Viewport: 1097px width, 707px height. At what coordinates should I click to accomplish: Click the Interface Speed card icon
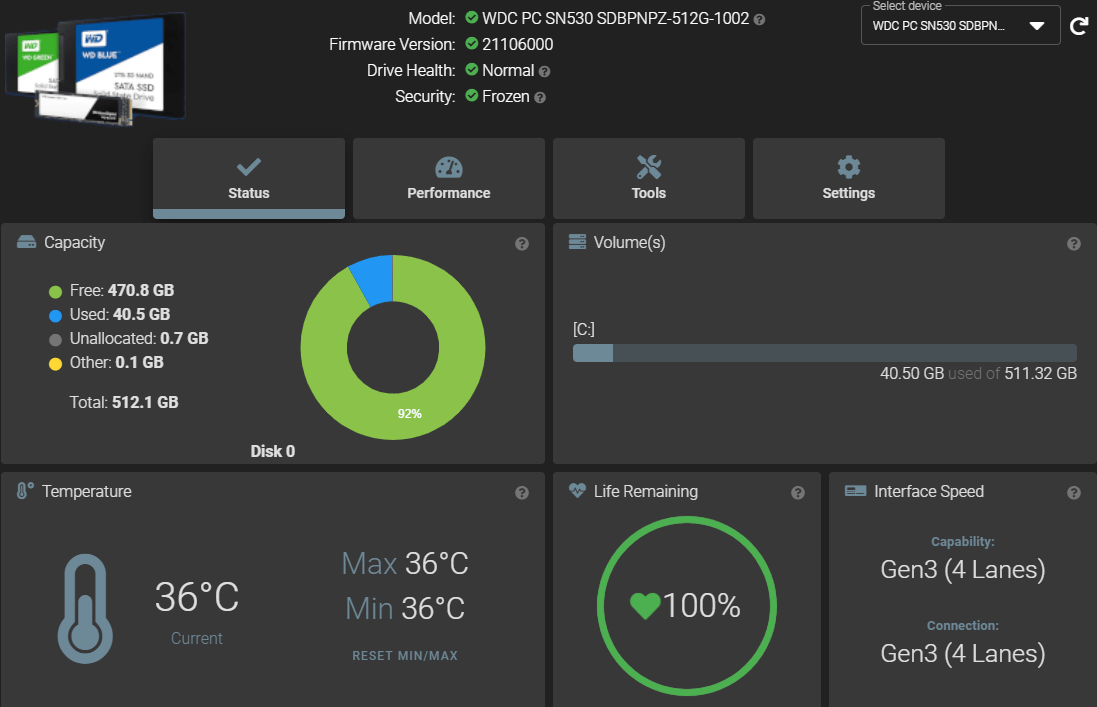coord(855,491)
